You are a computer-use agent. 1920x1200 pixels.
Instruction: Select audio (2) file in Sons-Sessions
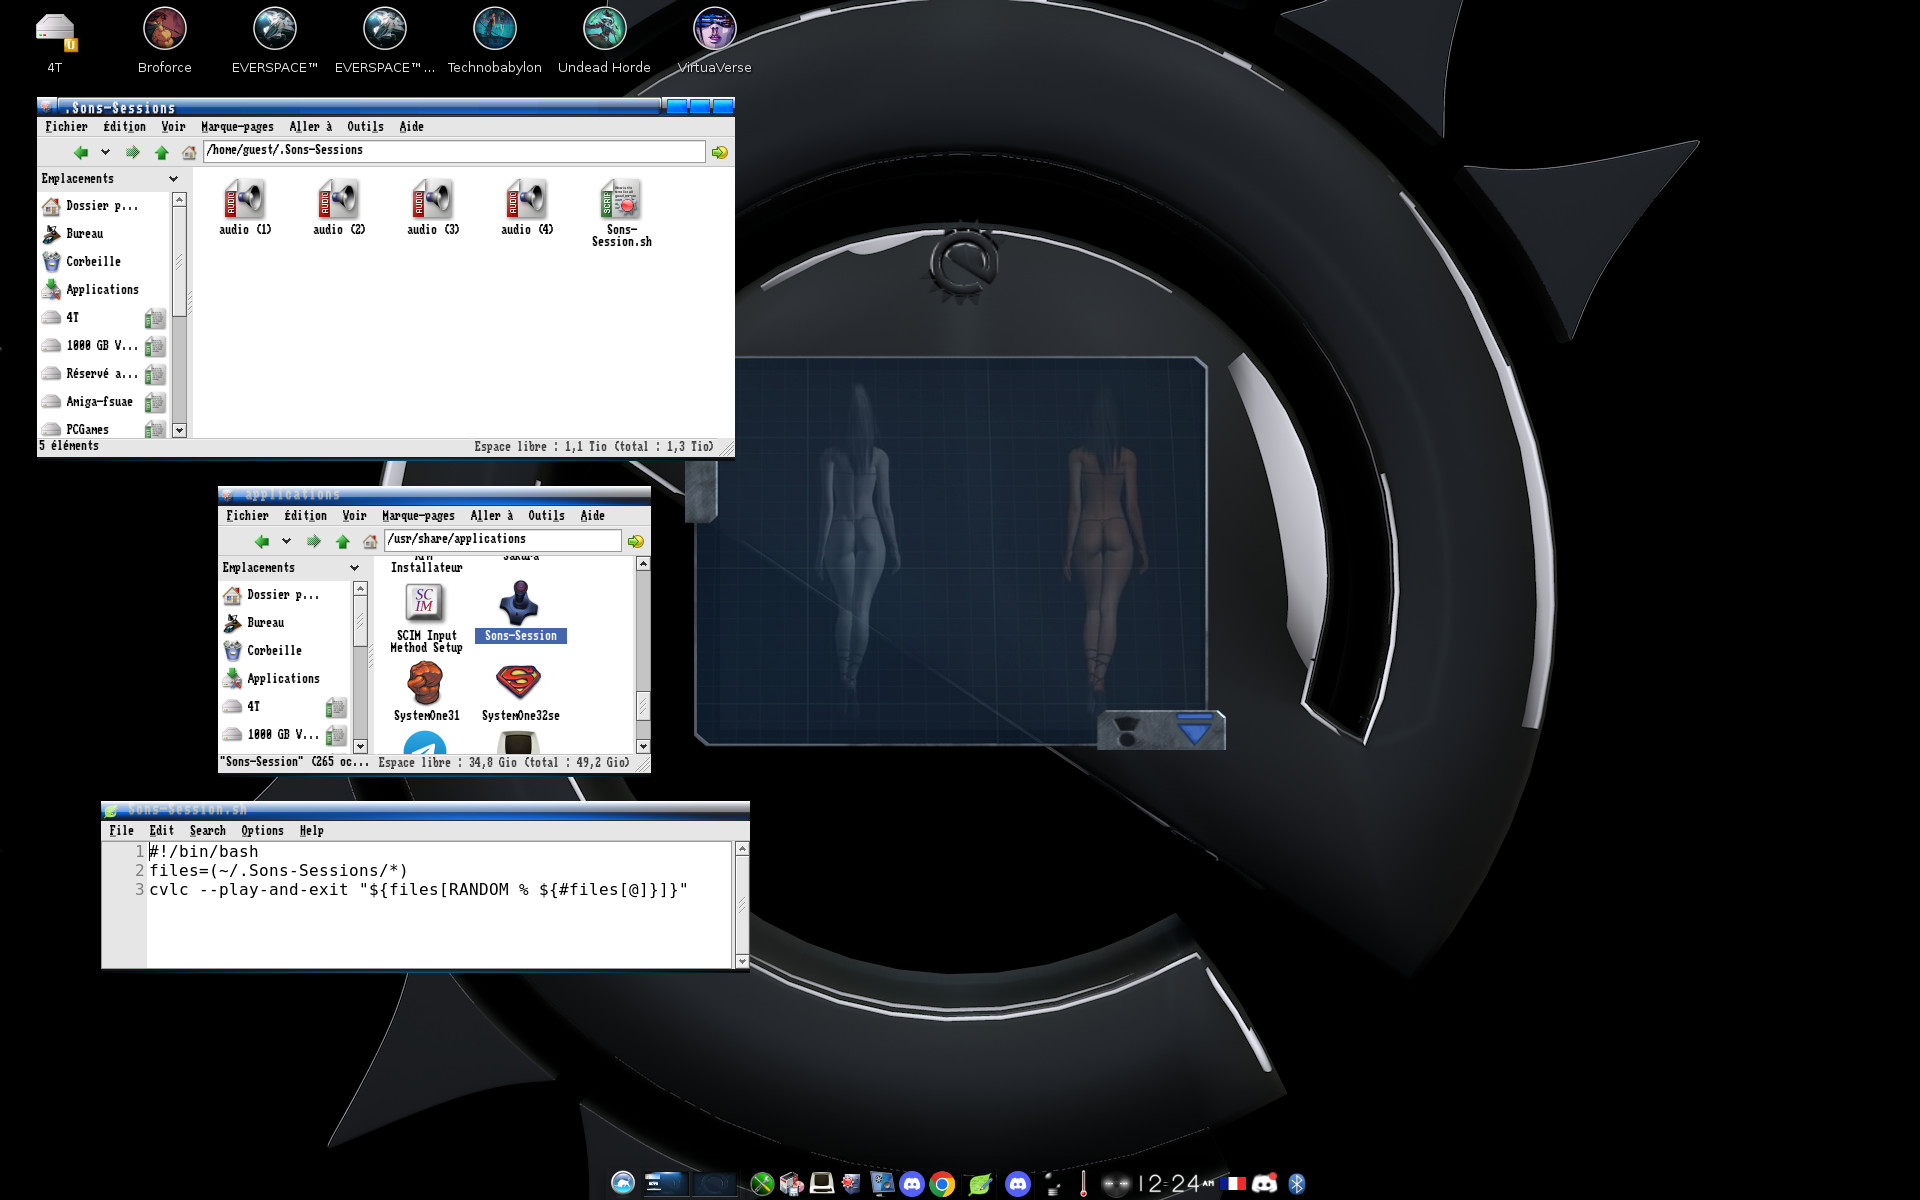pos(339,207)
